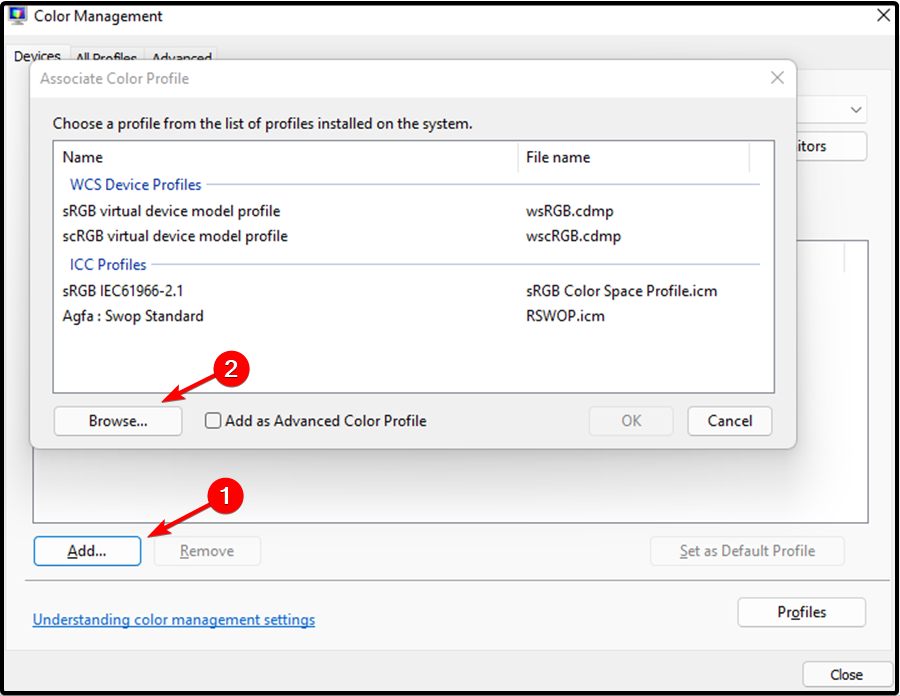Open the Advanced tab
The width and height of the screenshot is (900, 696).
(x=181, y=58)
